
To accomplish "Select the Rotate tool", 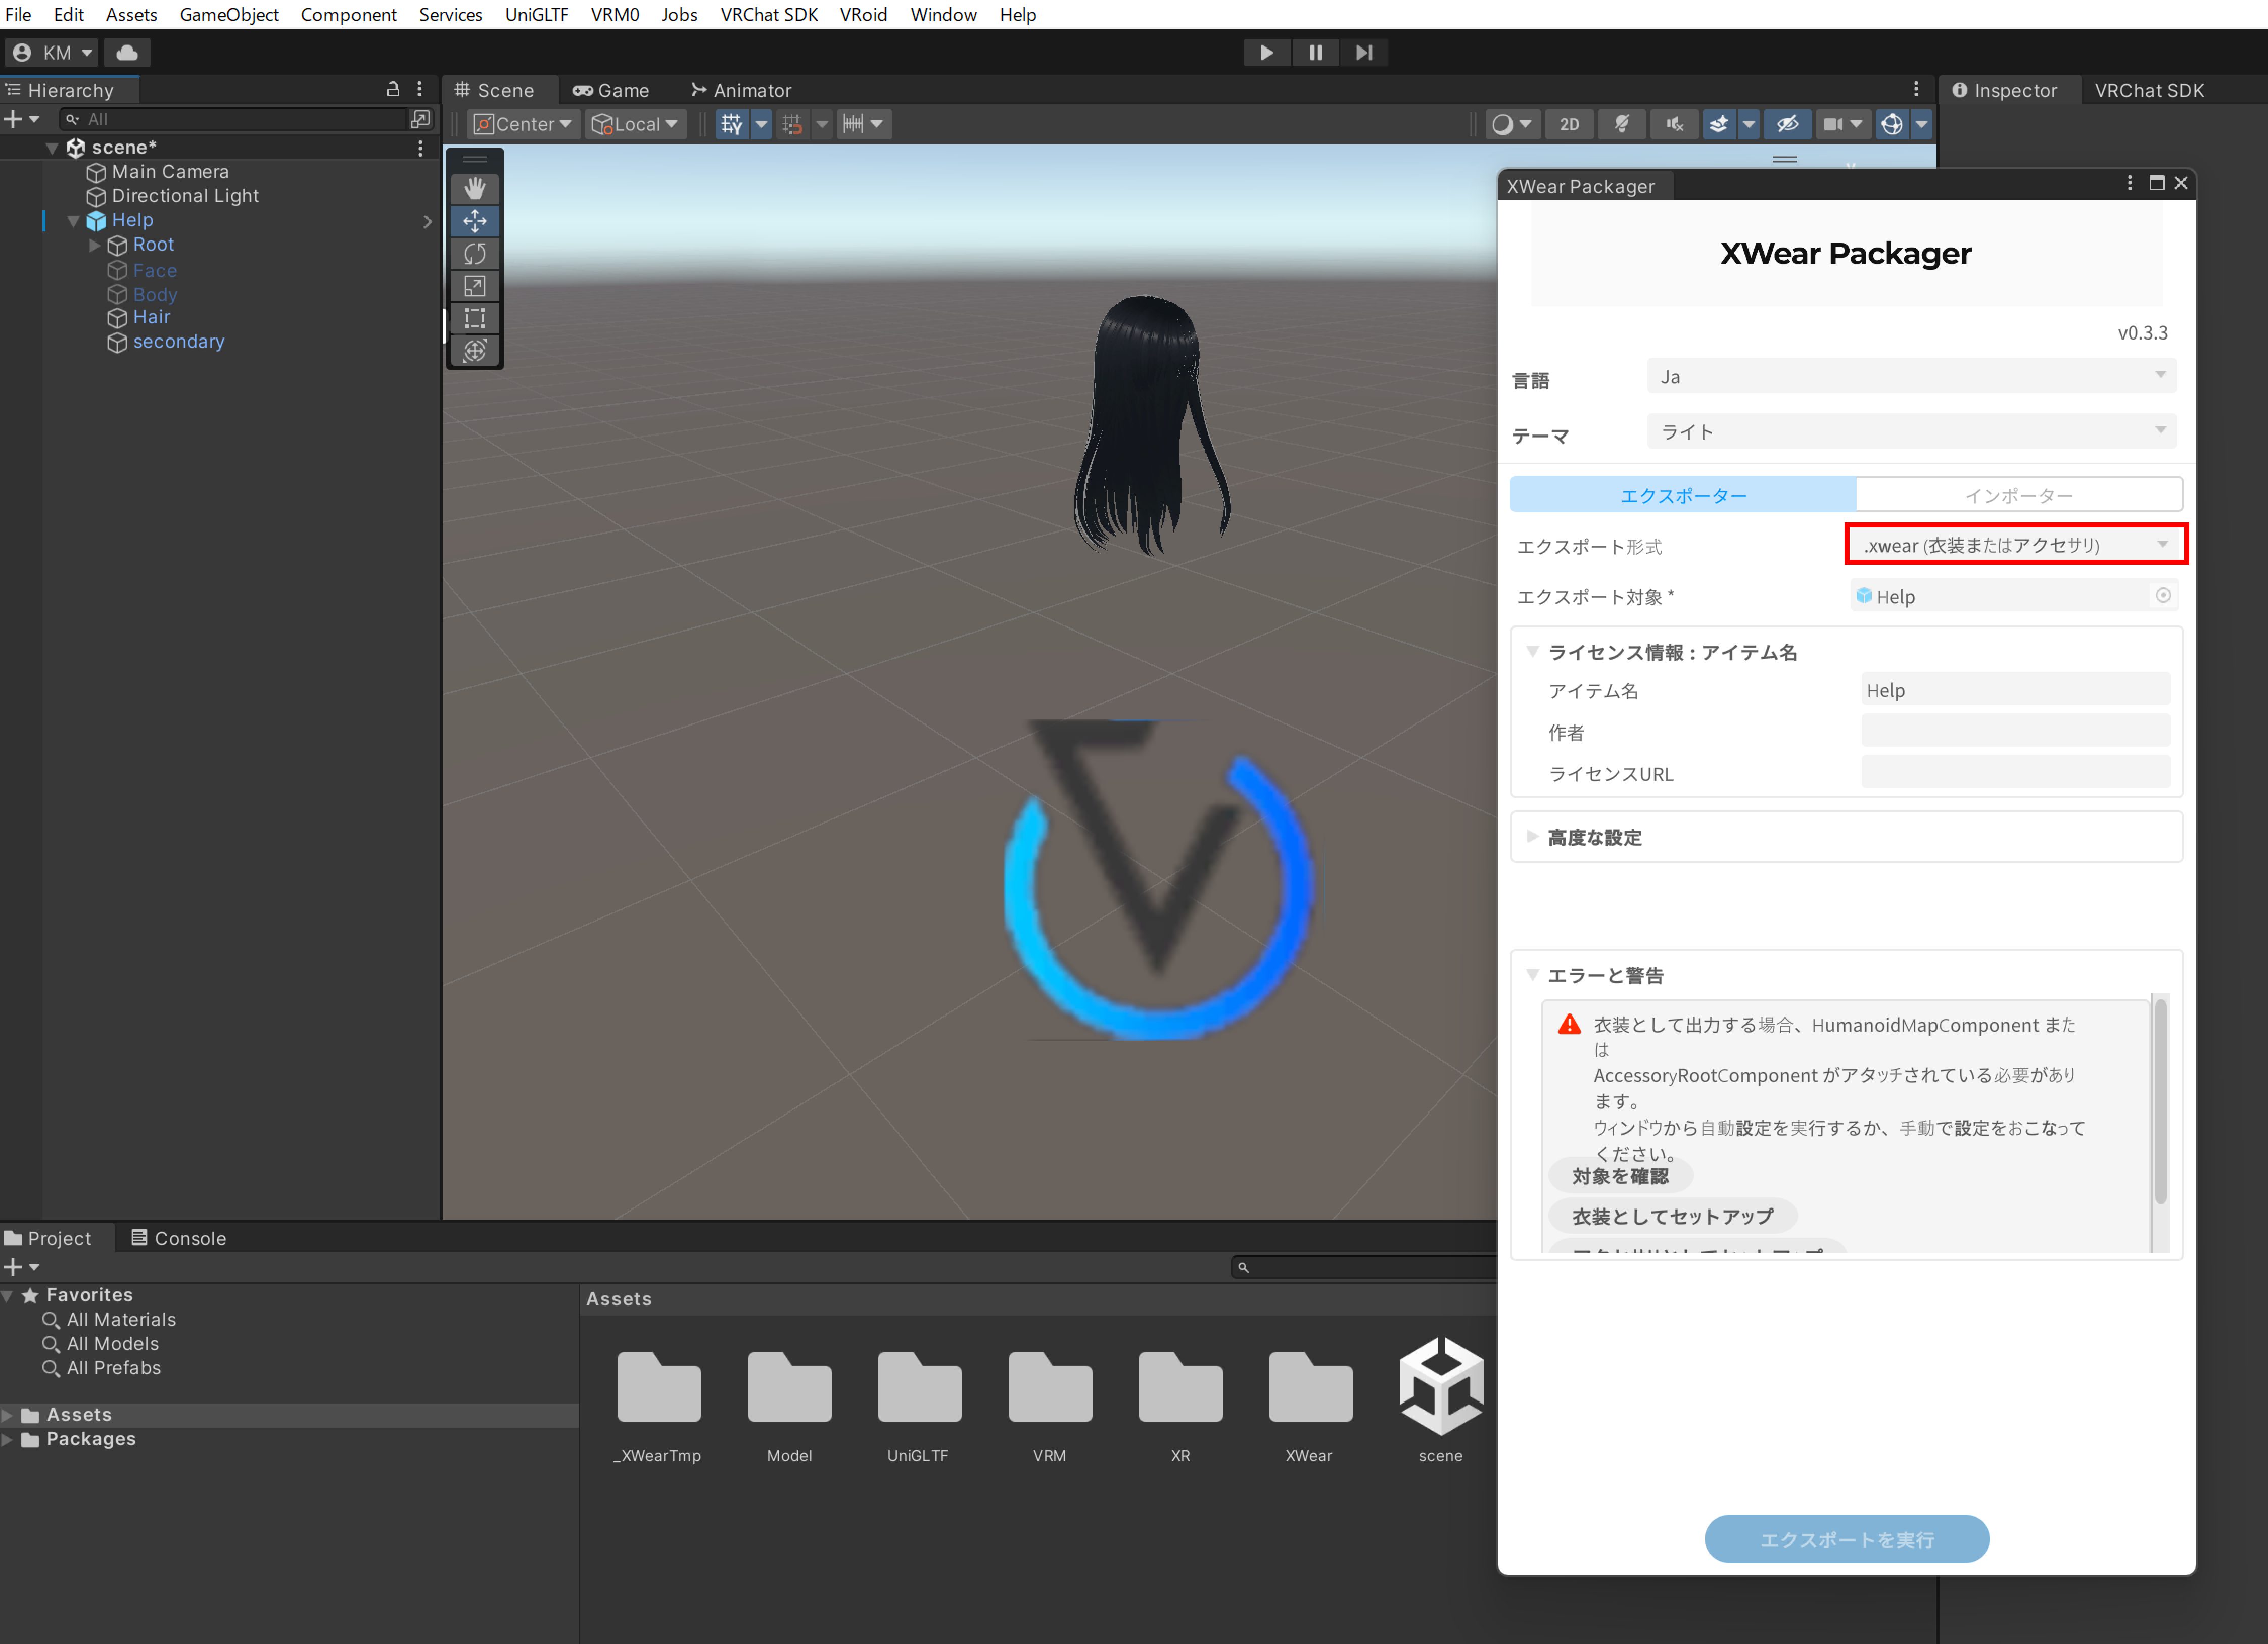I will click(x=475, y=254).
